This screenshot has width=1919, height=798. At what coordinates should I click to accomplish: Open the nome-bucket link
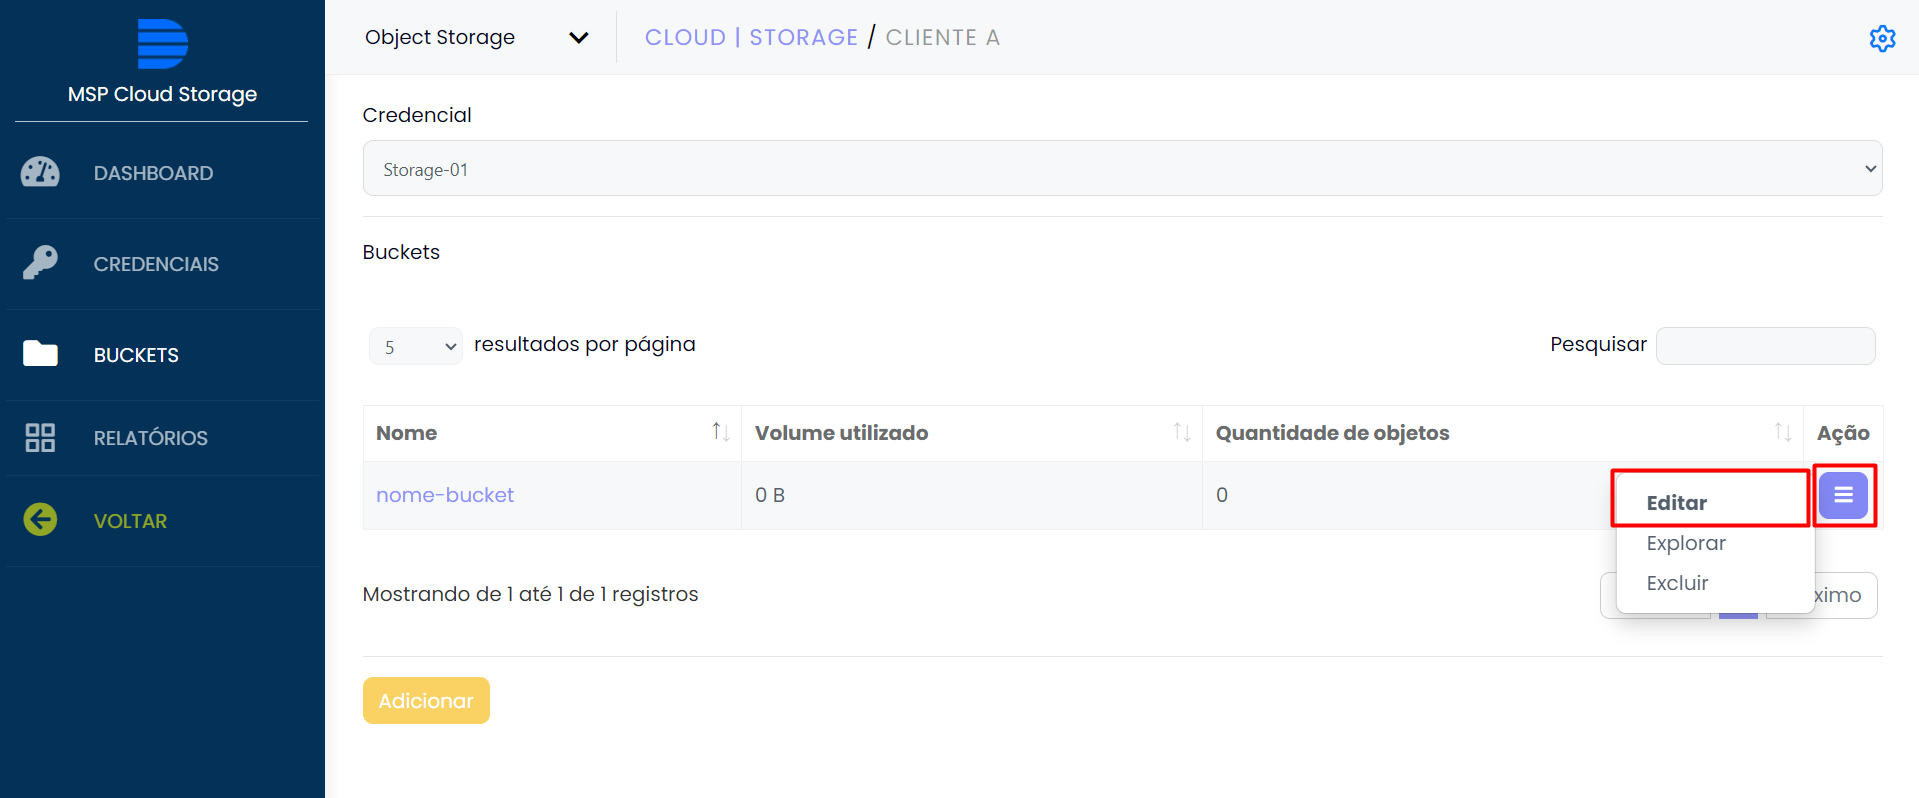point(445,495)
